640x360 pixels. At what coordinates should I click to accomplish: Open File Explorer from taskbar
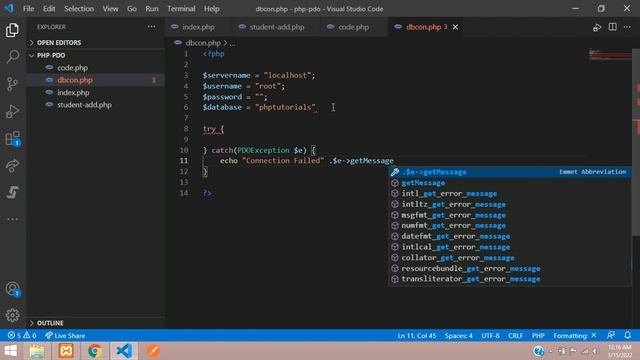pos(37,351)
